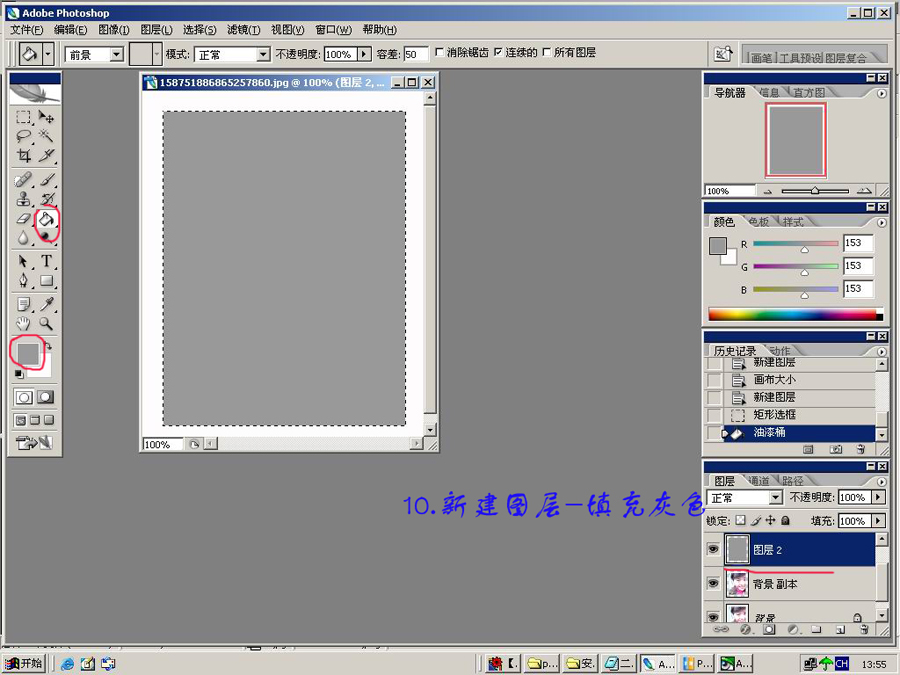Enable the 消除锯齿 checkbox in options bar

pos(438,54)
